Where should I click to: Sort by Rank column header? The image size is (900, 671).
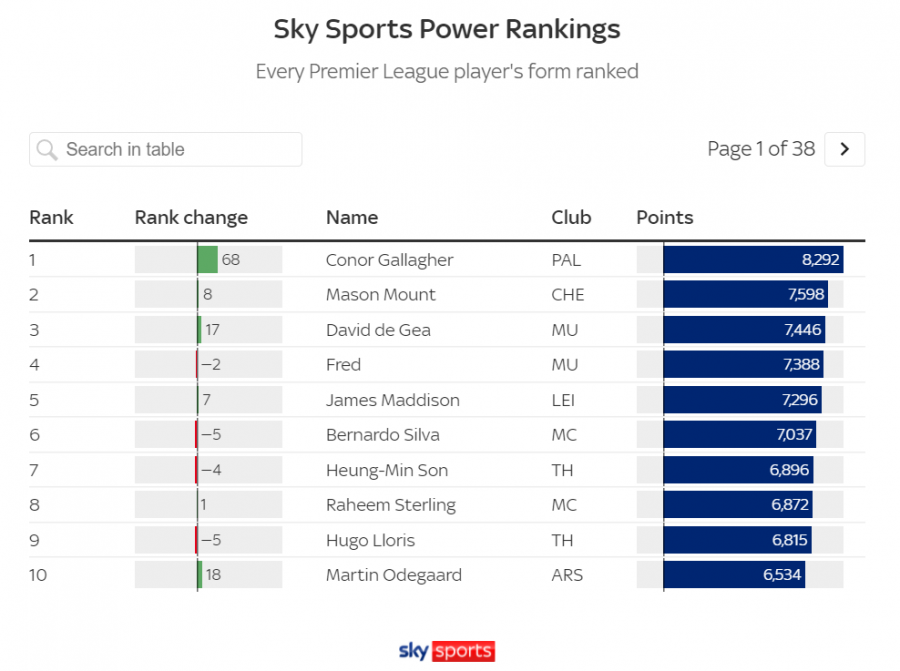51,218
